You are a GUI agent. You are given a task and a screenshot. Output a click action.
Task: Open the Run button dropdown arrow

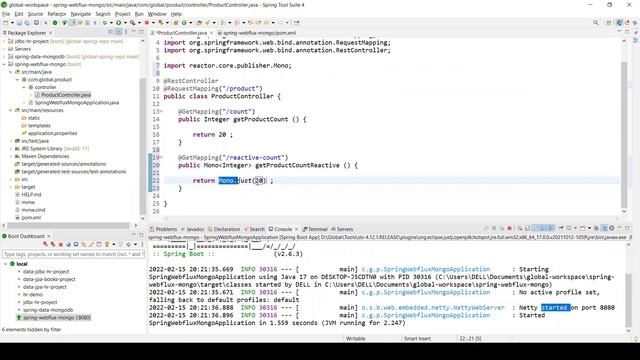pyautogui.click(x=125, y=23)
